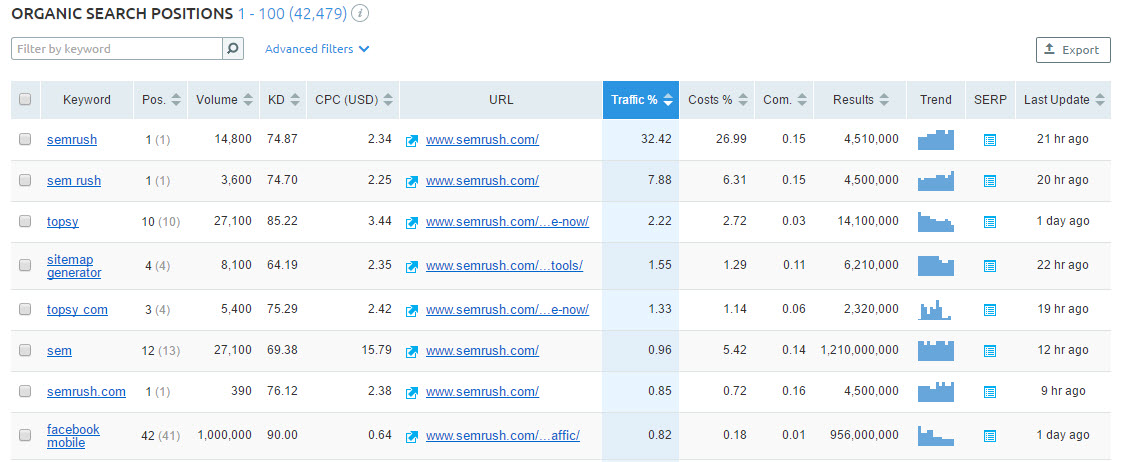Open external link icon for sem row
1126x462 pixels.
click(x=411, y=351)
